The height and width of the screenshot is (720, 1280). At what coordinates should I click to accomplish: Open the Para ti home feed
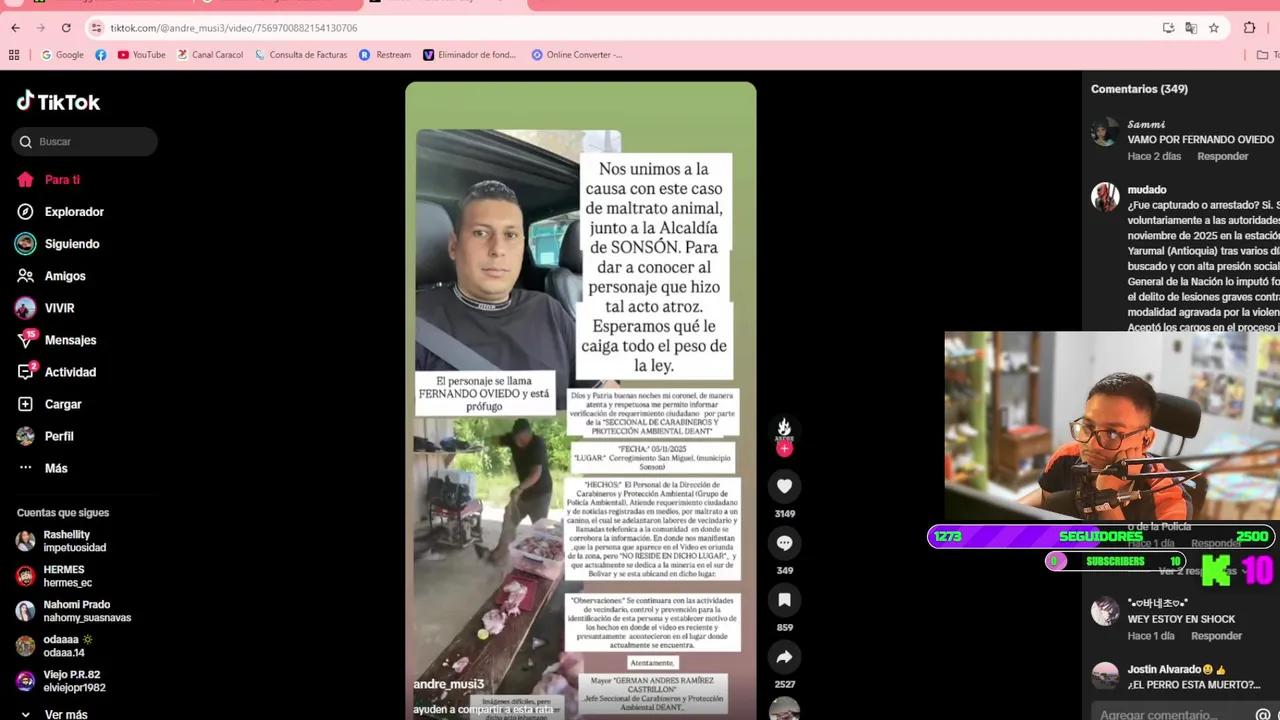coord(48,180)
